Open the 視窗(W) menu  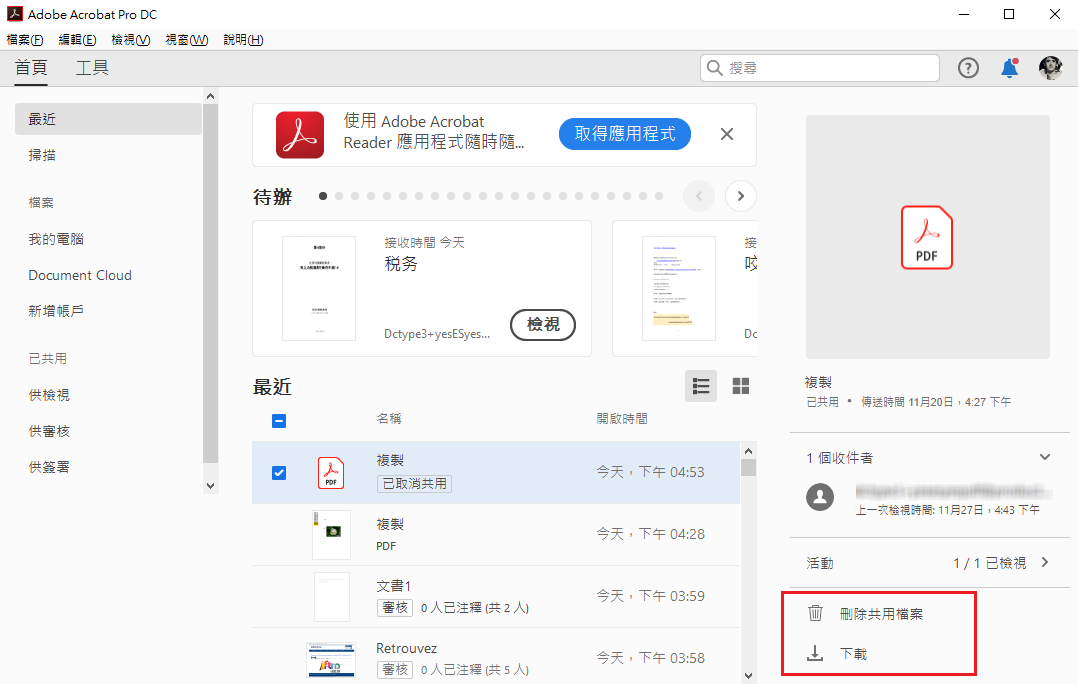(x=186, y=40)
